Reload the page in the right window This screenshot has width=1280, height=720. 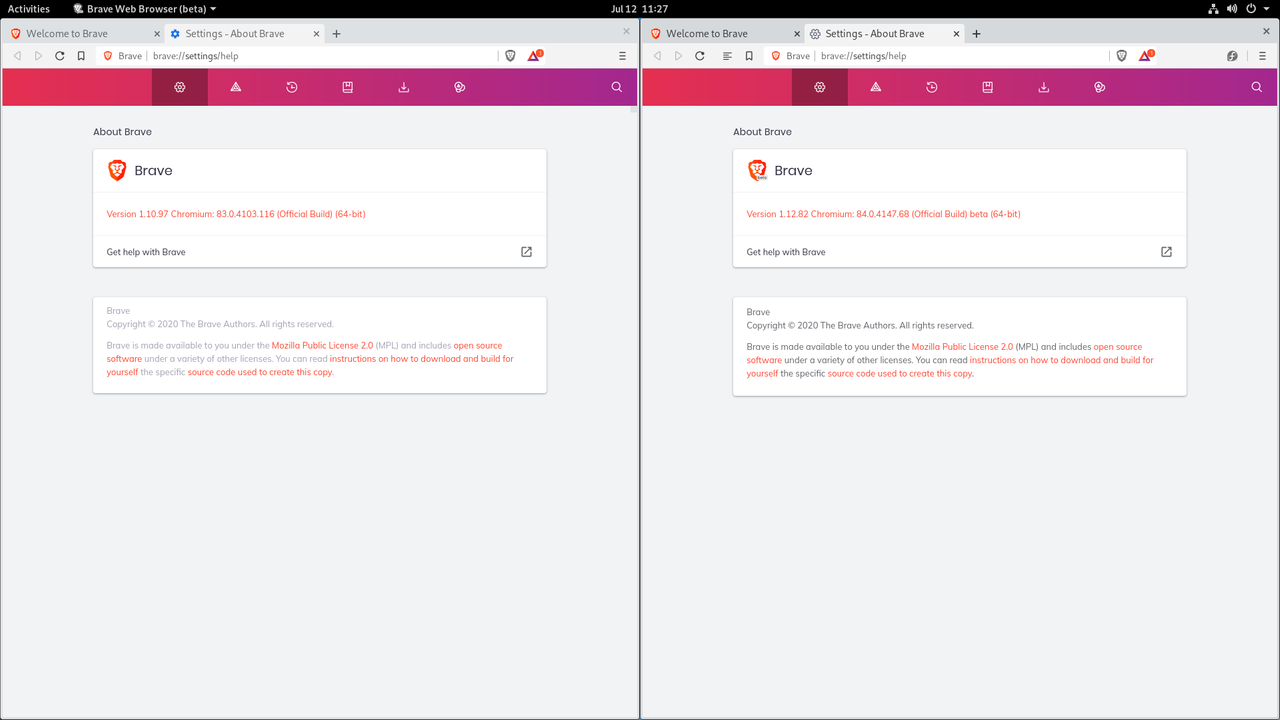tap(700, 56)
